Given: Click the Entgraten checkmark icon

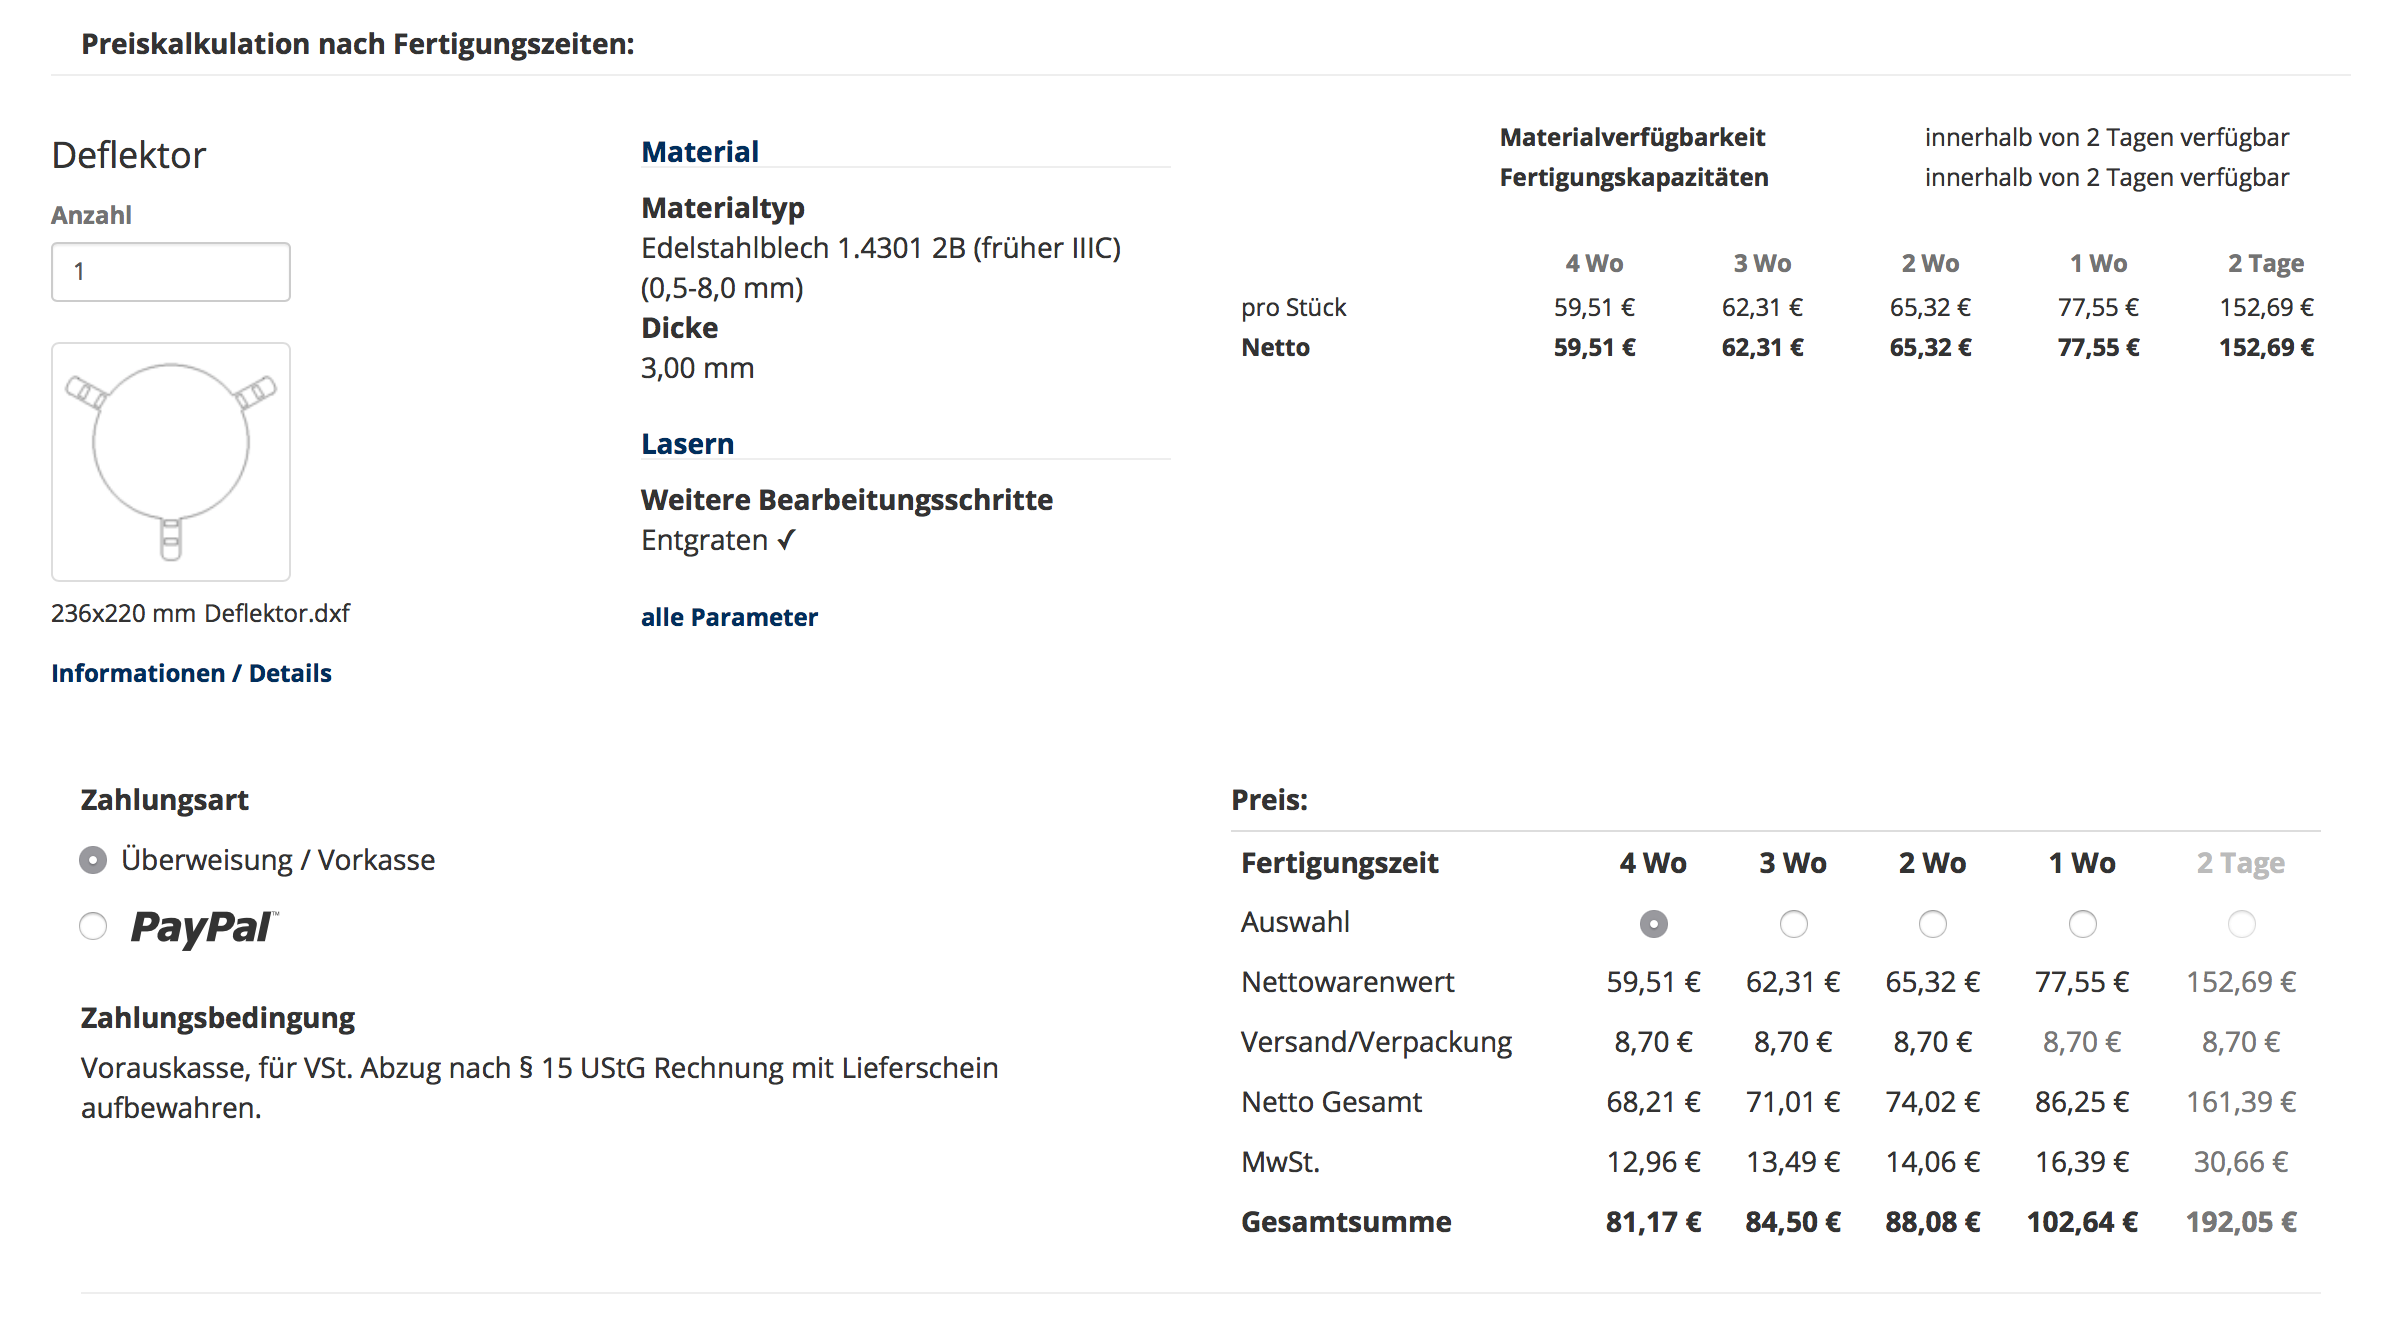Looking at the screenshot, I should pyautogui.click(x=787, y=540).
